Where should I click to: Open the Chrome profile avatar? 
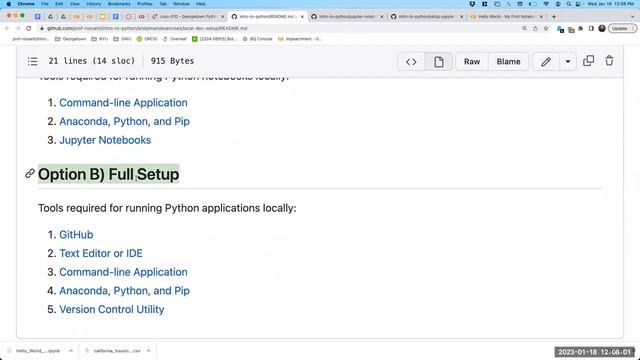click(x=602, y=29)
